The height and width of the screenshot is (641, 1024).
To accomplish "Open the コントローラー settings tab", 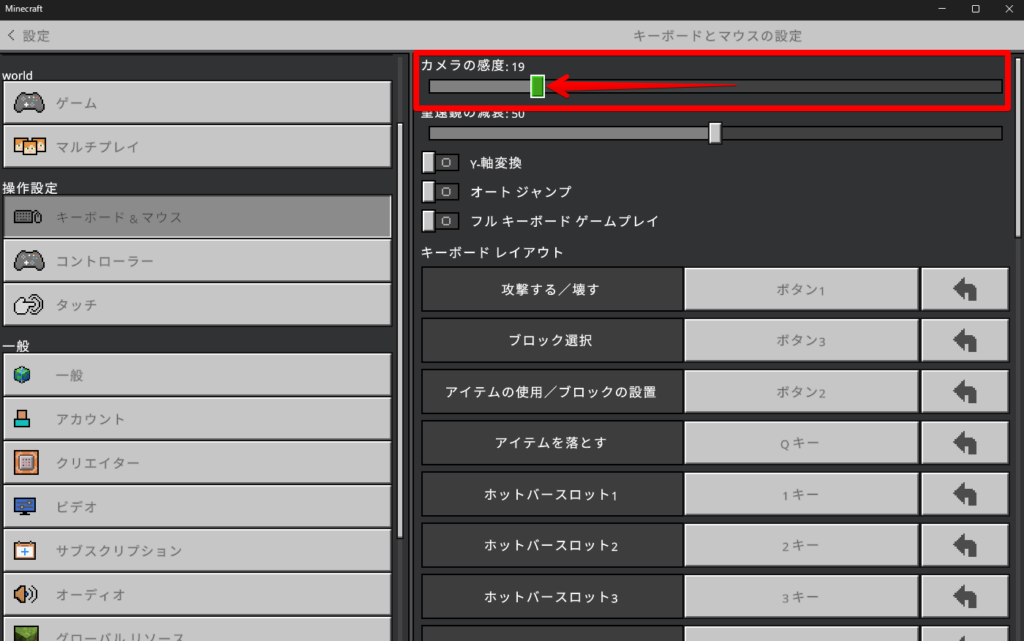I will coord(197,261).
